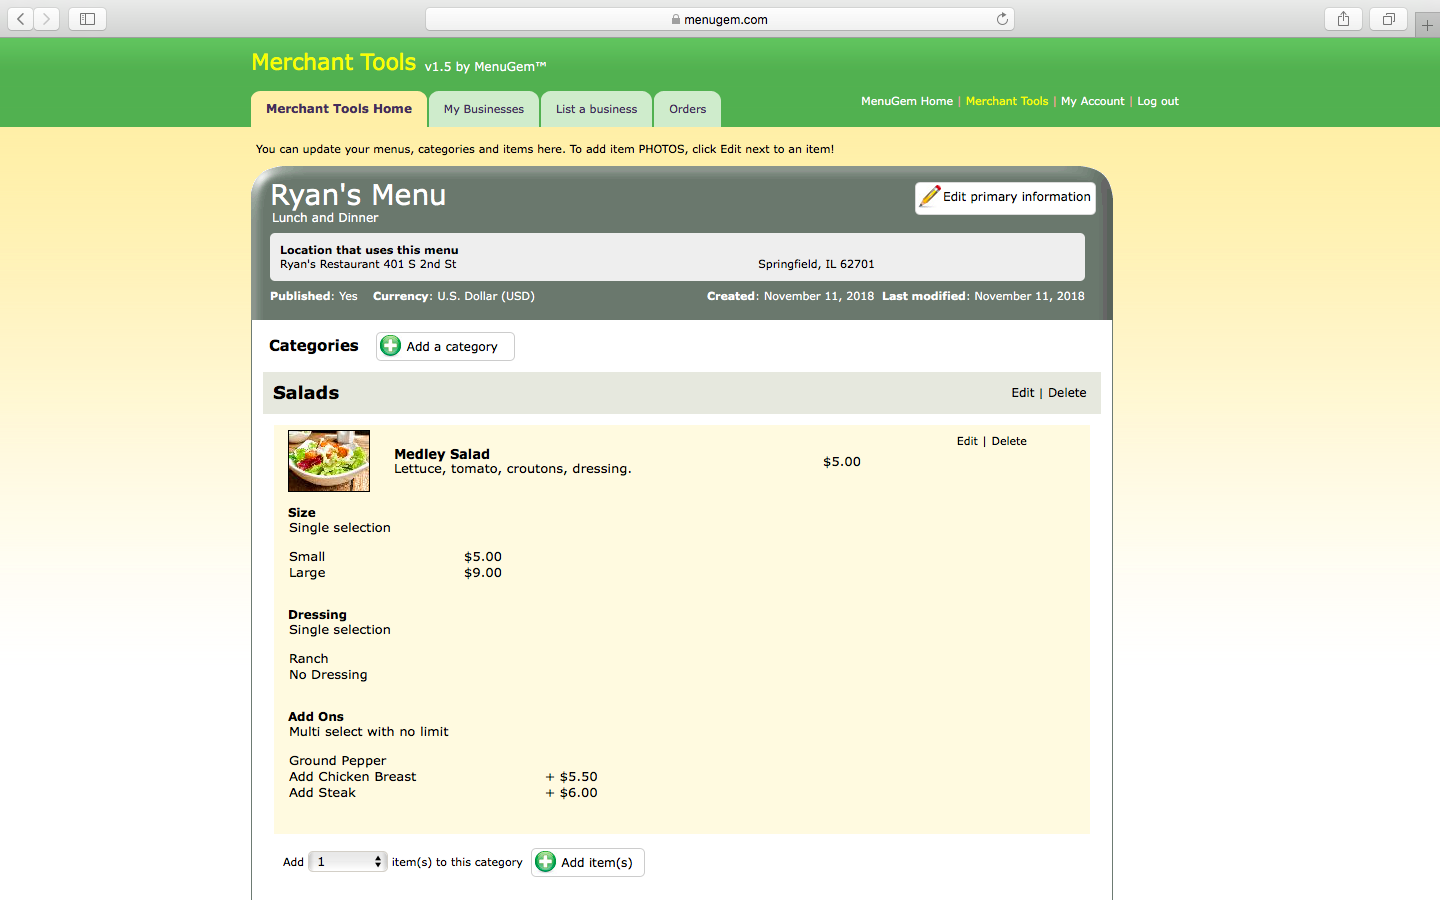Switch to the My Businesses tab
The image size is (1440, 900).
(484, 109)
